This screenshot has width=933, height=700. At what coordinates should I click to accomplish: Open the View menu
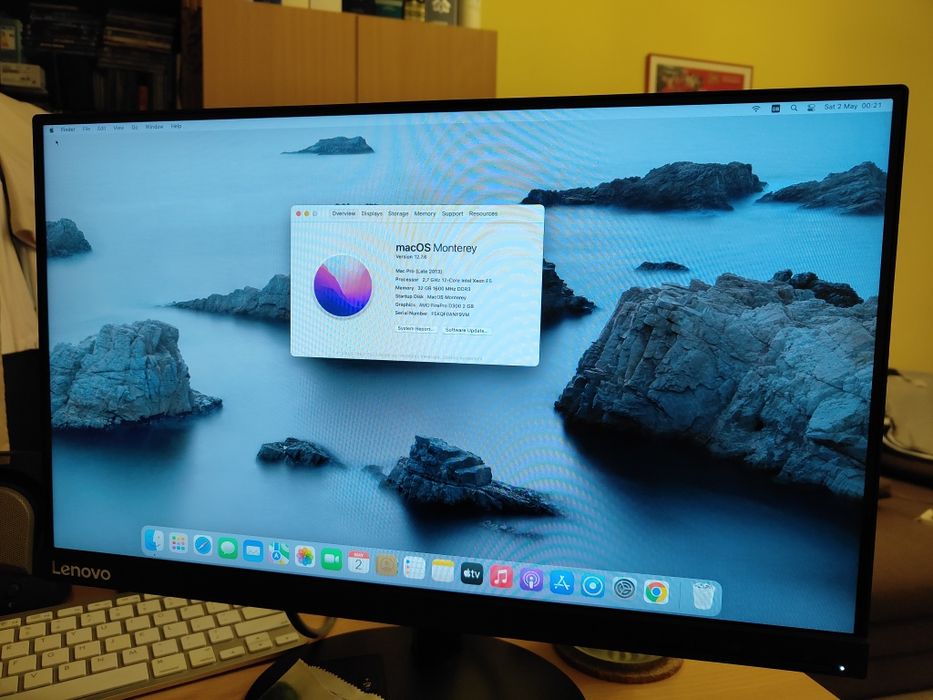pos(118,128)
